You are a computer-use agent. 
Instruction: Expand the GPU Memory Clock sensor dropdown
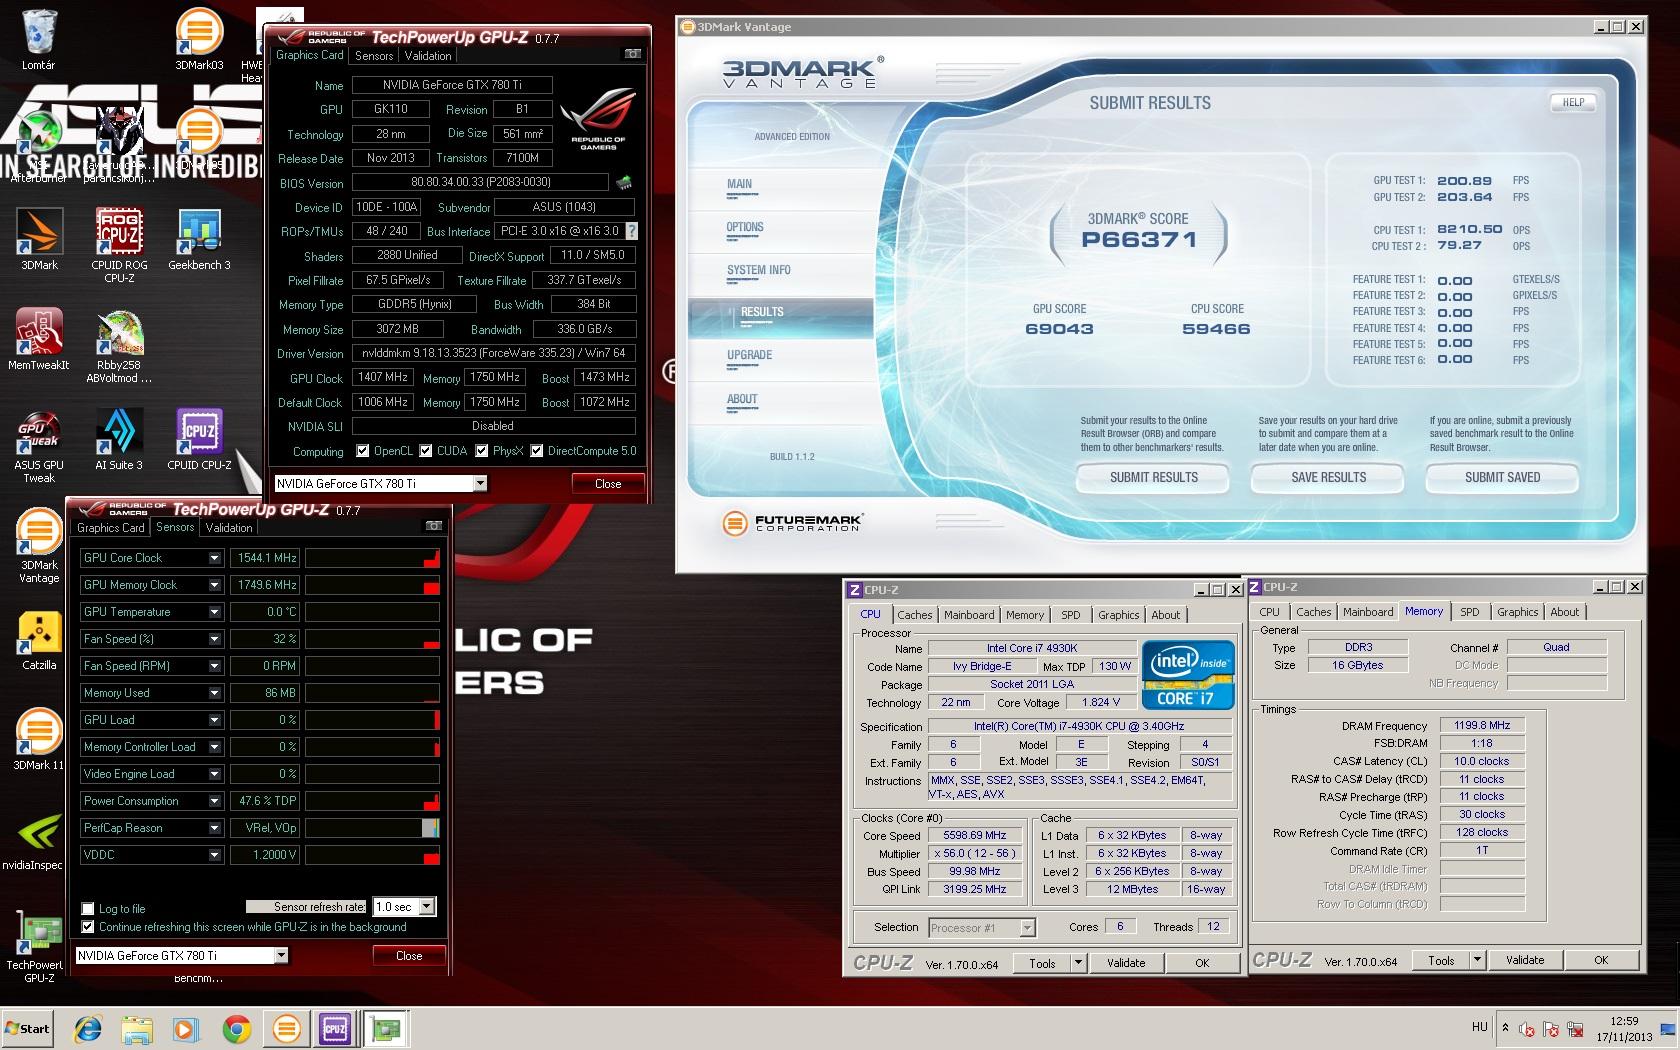pyautogui.click(x=214, y=585)
